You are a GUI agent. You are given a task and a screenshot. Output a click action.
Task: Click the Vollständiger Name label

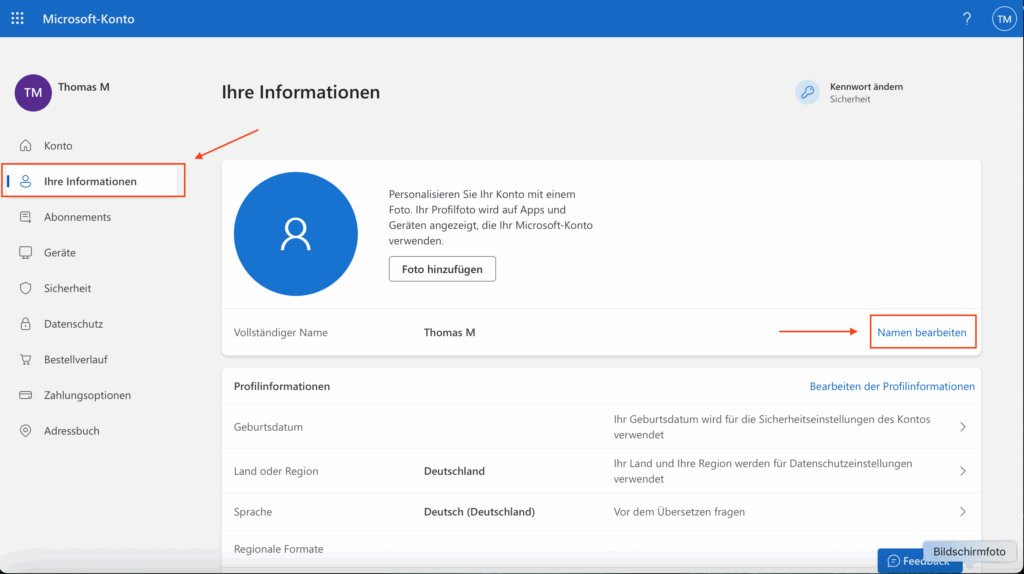point(281,332)
